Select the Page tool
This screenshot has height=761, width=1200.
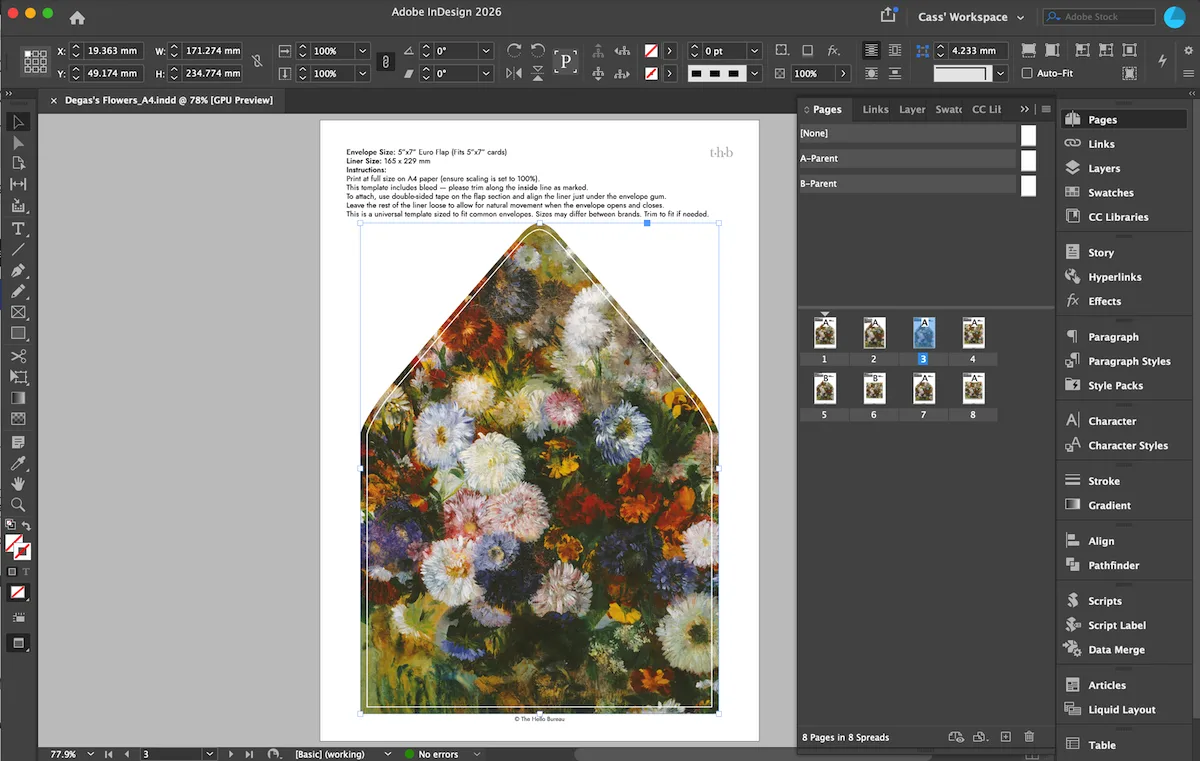(x=18, y=163)
